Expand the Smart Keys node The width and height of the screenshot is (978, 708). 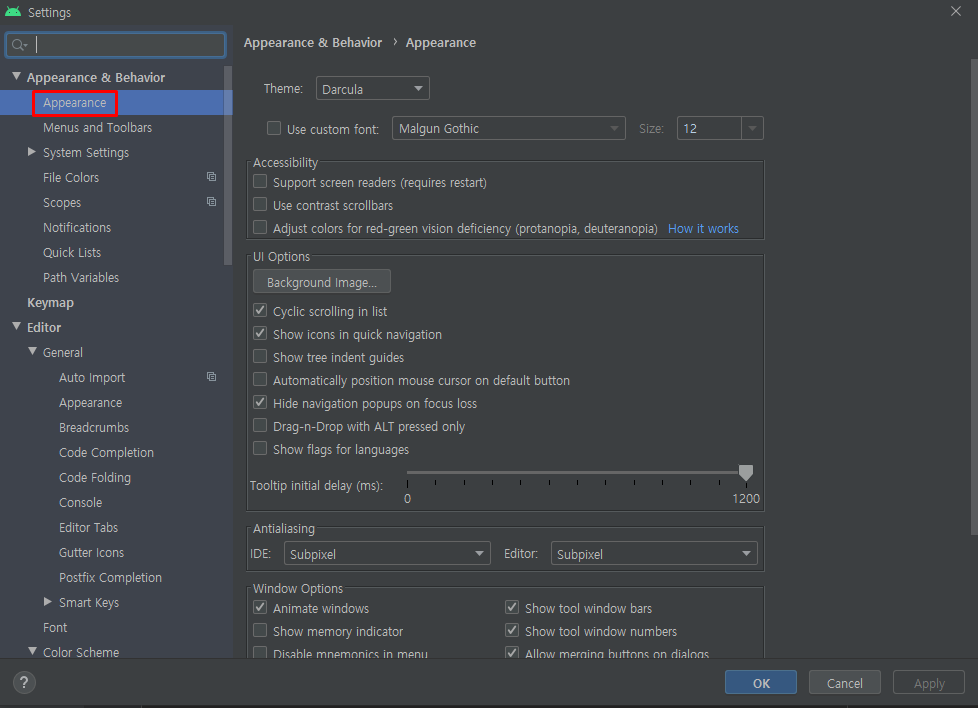point(48,601)
